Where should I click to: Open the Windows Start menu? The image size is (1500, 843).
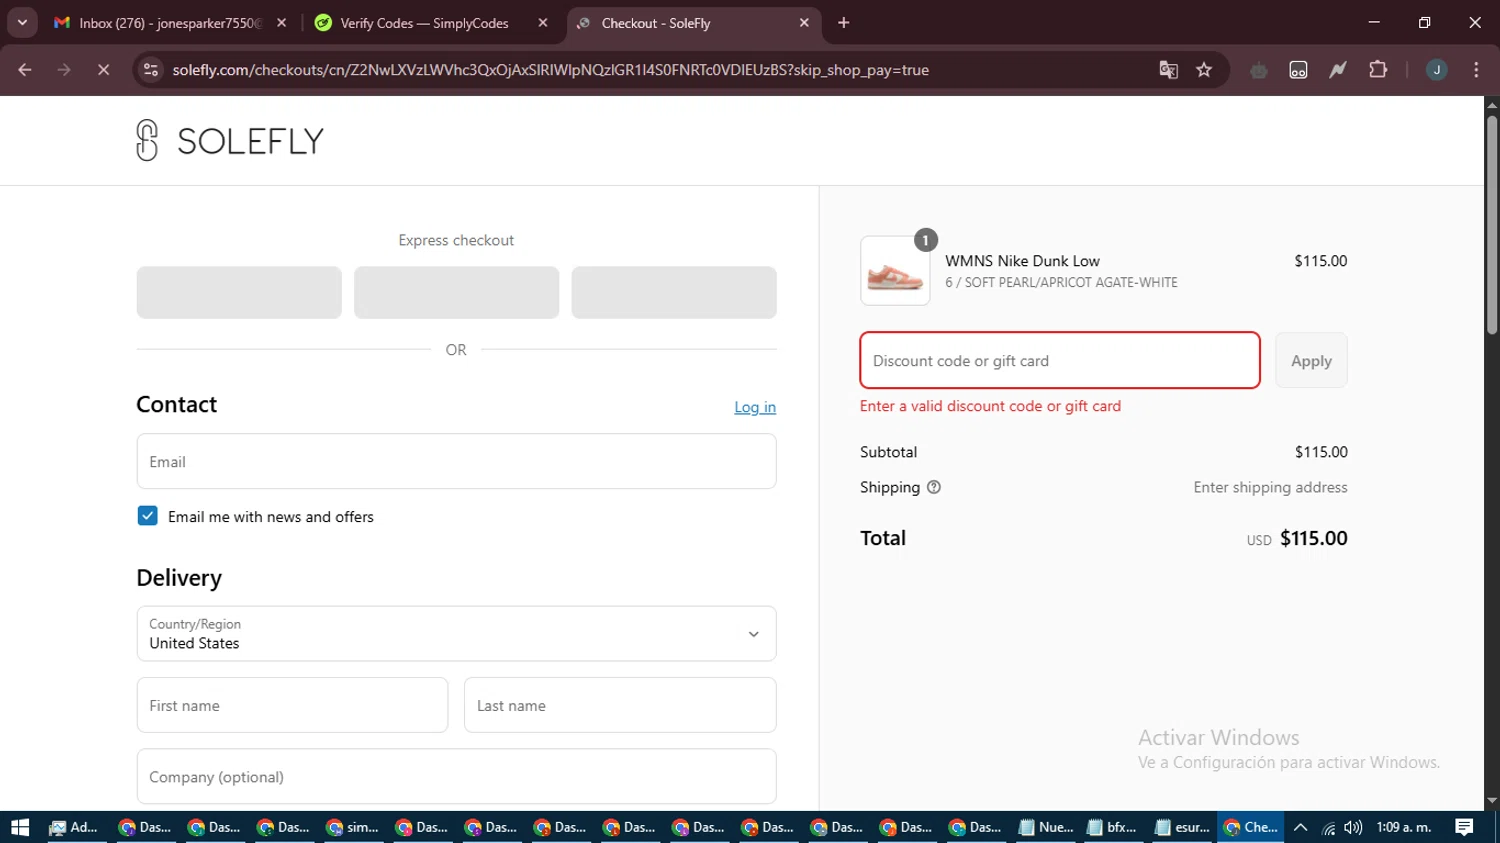click(20, 827)
